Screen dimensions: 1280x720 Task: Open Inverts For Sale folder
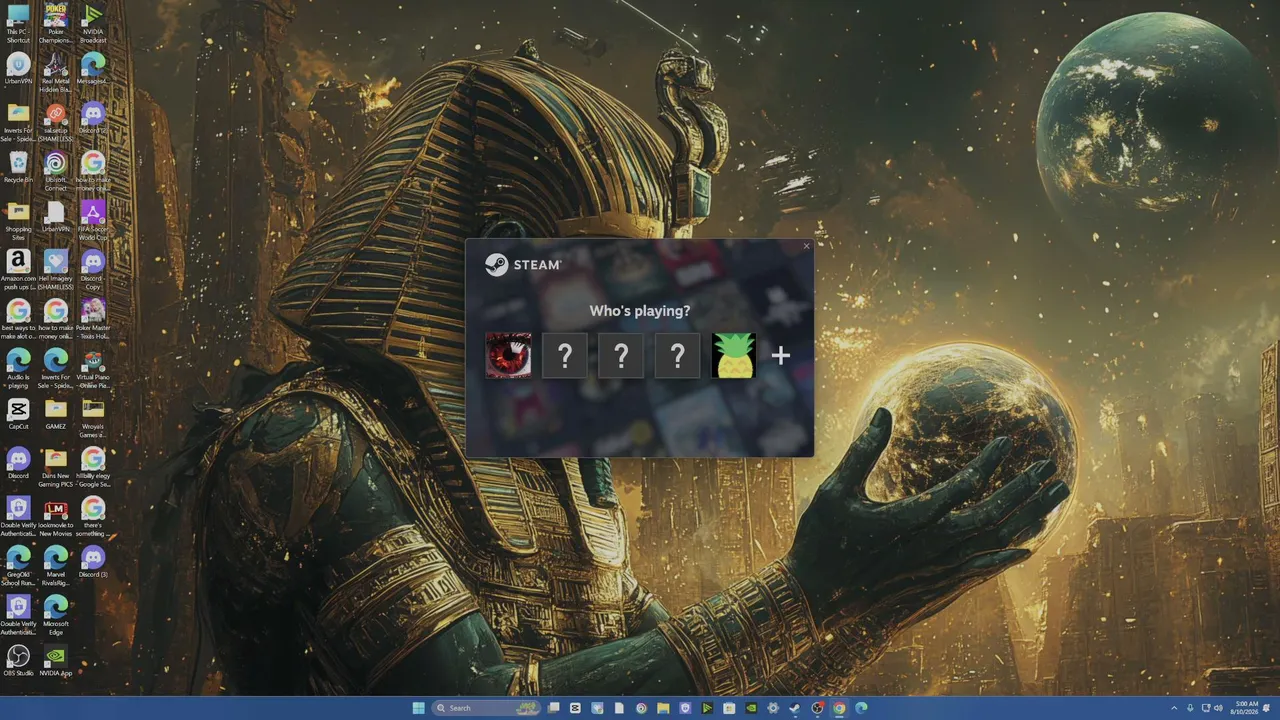click(18, 122)
